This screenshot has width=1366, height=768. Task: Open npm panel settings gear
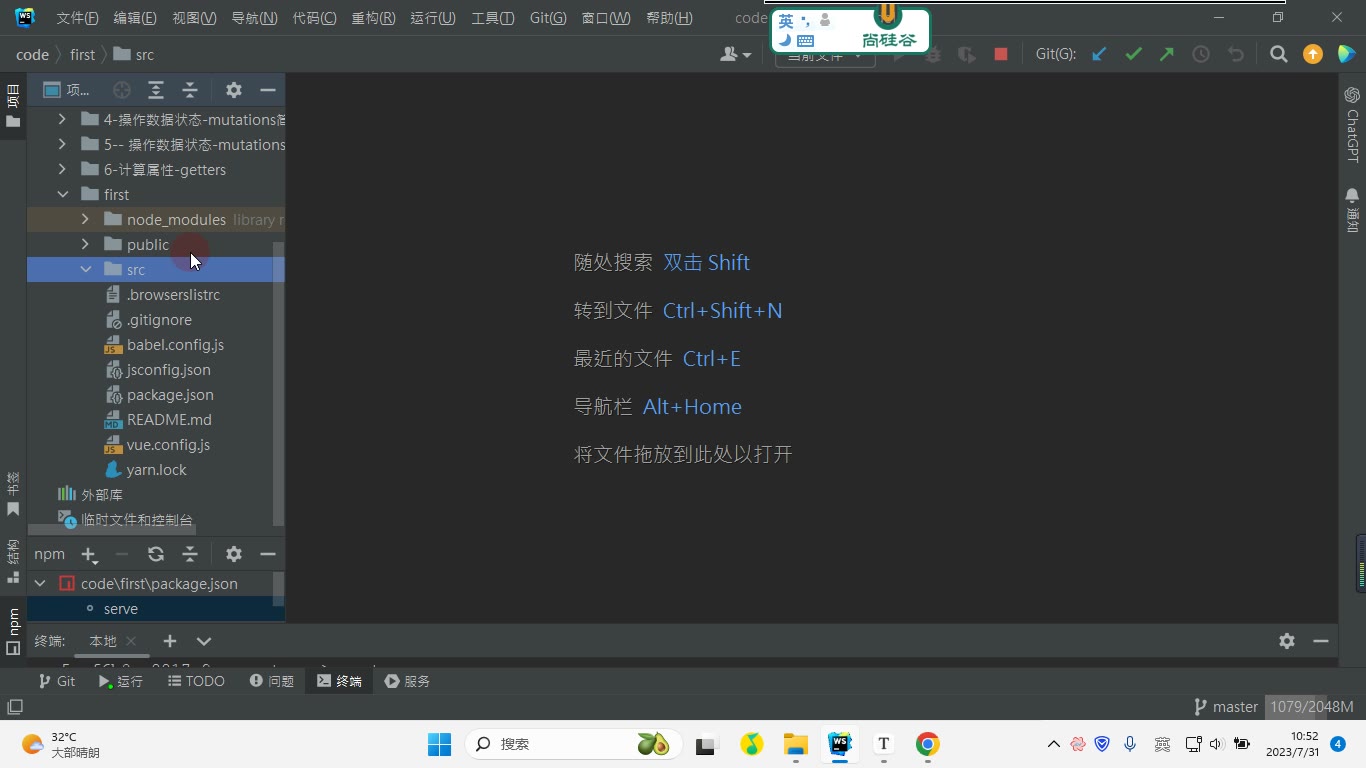pyautogui.click(x=234, y=554)
